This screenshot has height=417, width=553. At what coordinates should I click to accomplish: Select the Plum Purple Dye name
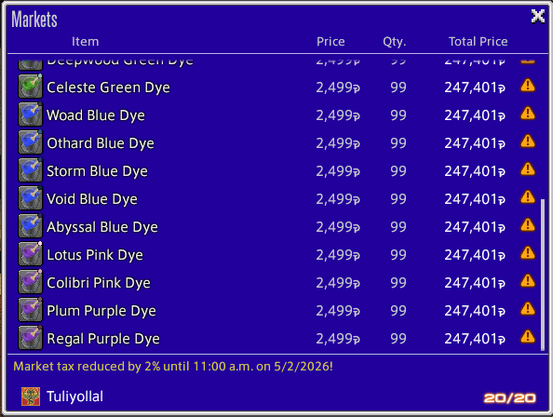(x=101, y=310)
